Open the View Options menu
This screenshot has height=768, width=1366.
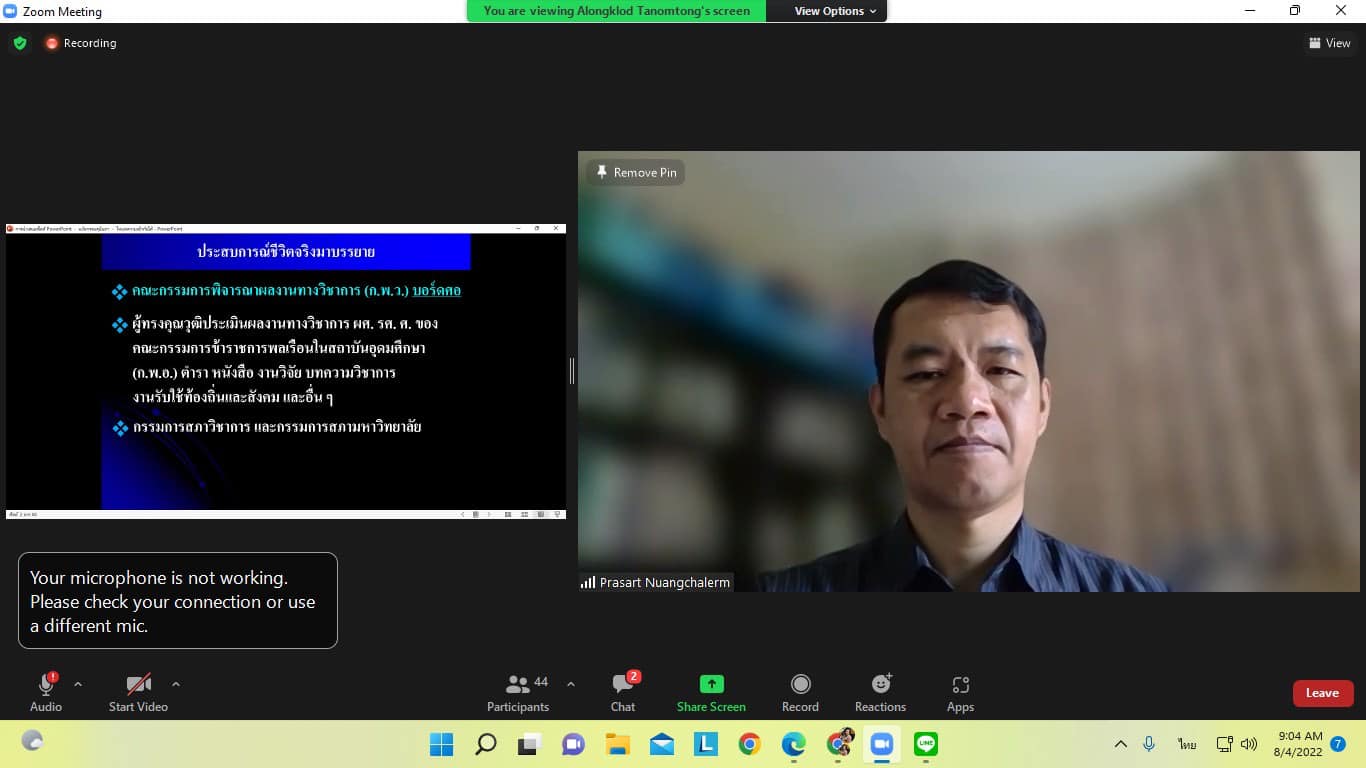(835, 11)
